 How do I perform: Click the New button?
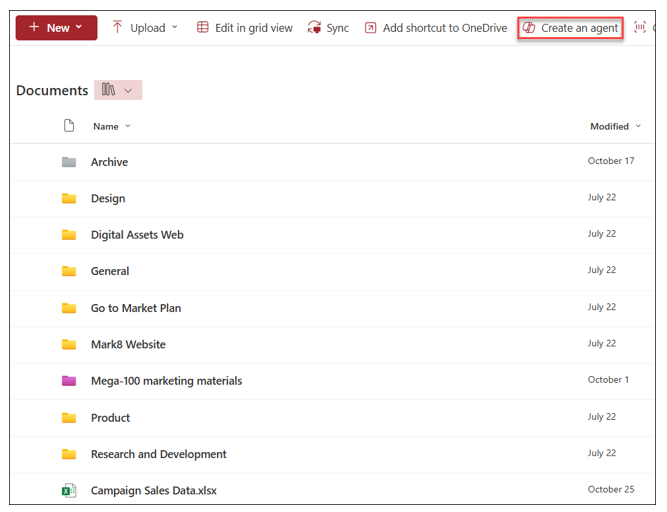[56, 28]
